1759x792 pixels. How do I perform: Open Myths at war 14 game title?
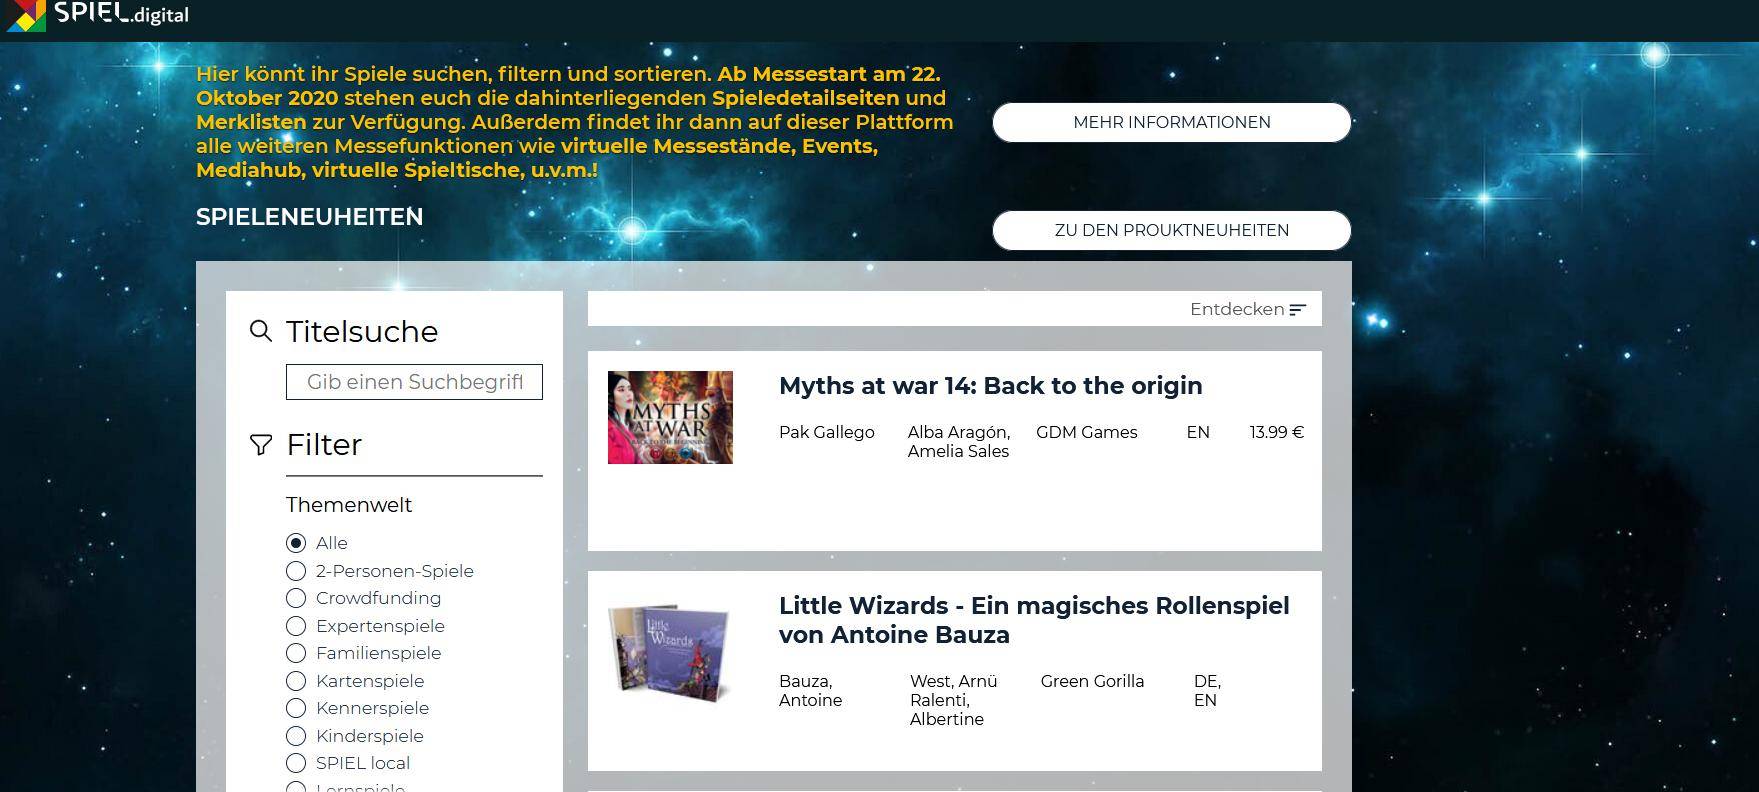(990, 386)
